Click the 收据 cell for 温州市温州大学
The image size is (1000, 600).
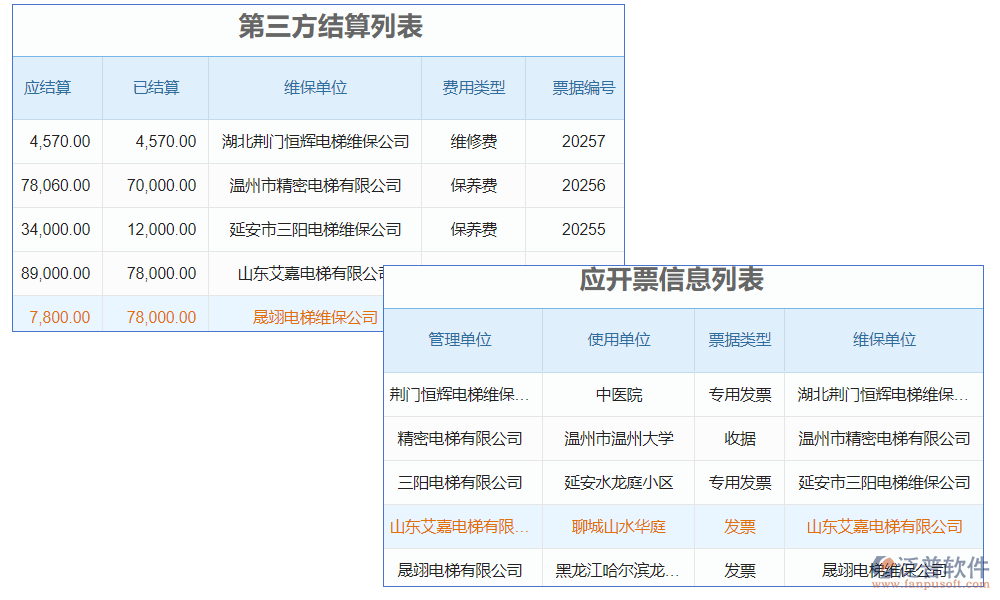[740, 439]
